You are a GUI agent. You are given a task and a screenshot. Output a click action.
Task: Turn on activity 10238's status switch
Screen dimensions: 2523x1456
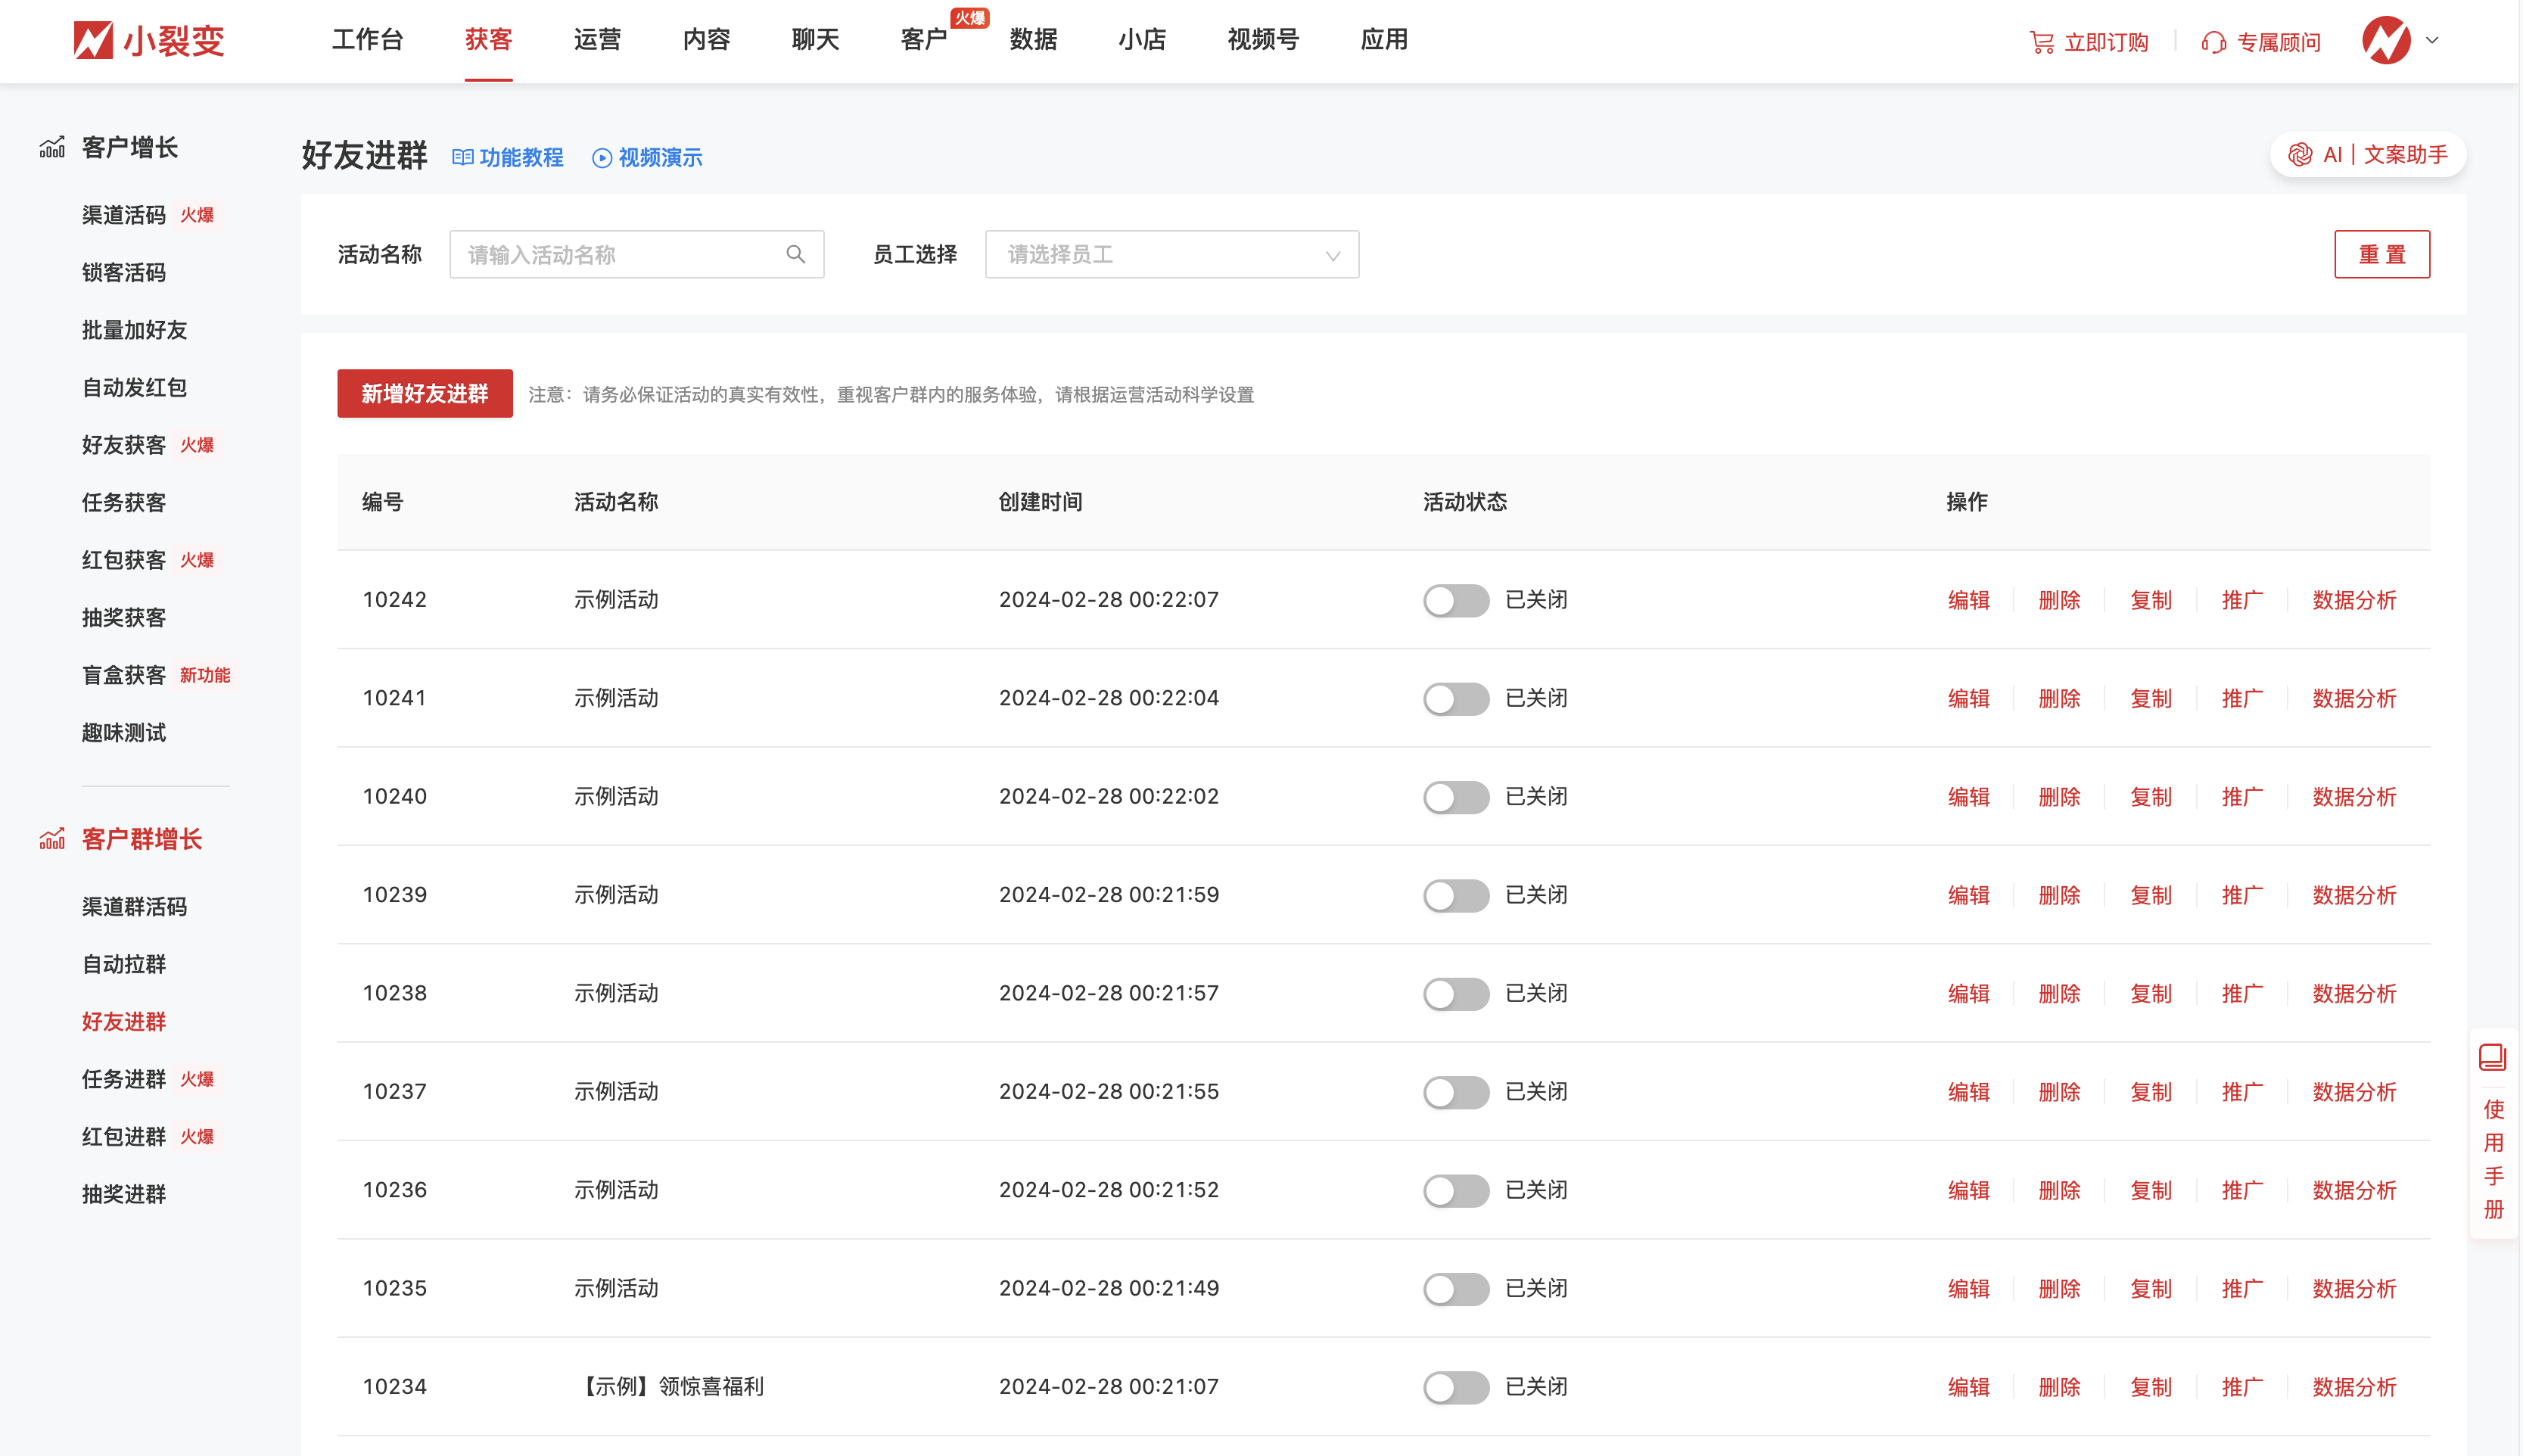click(1456, 993)
